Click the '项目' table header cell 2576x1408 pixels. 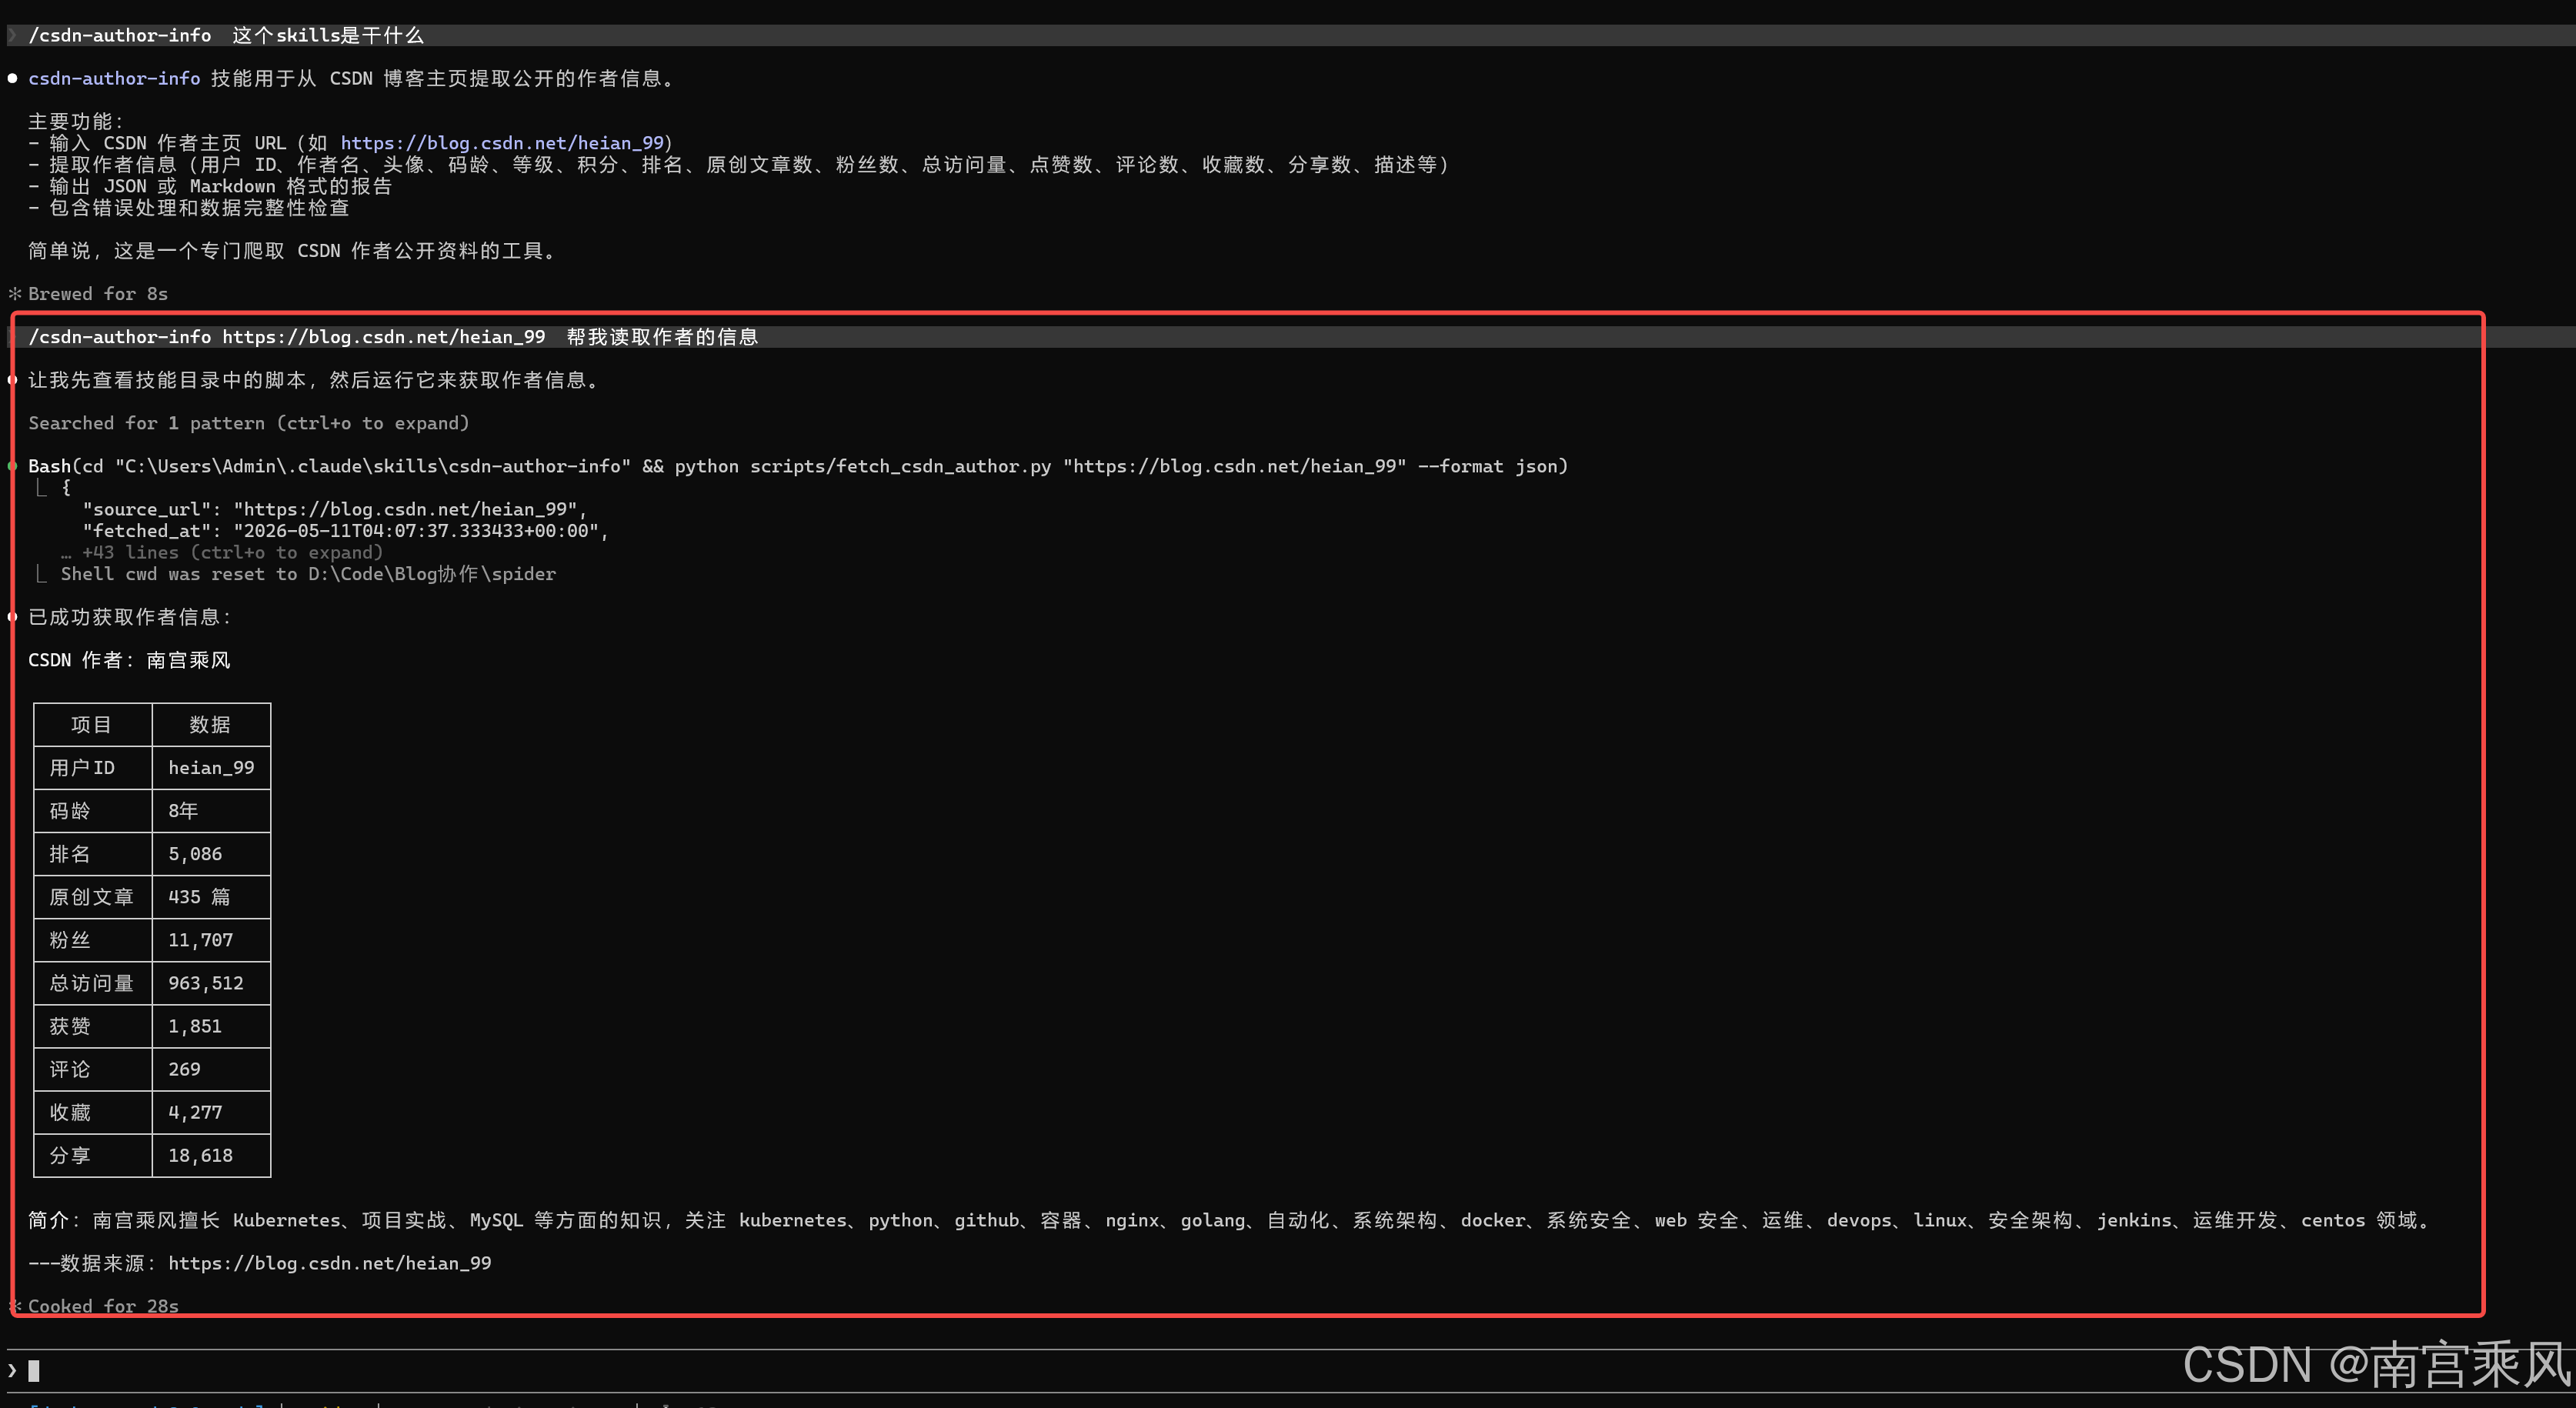[92, 725]
